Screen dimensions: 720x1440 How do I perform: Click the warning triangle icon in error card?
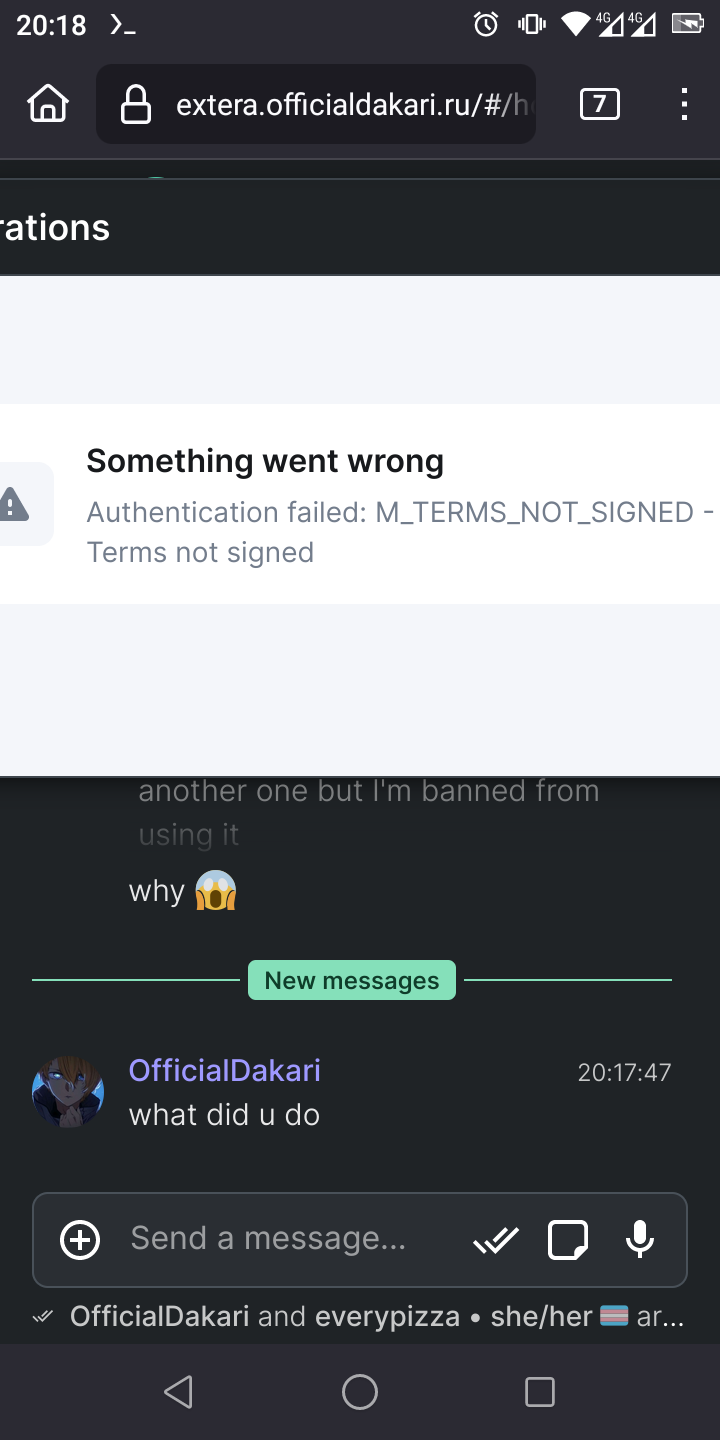tap(13, 504)
